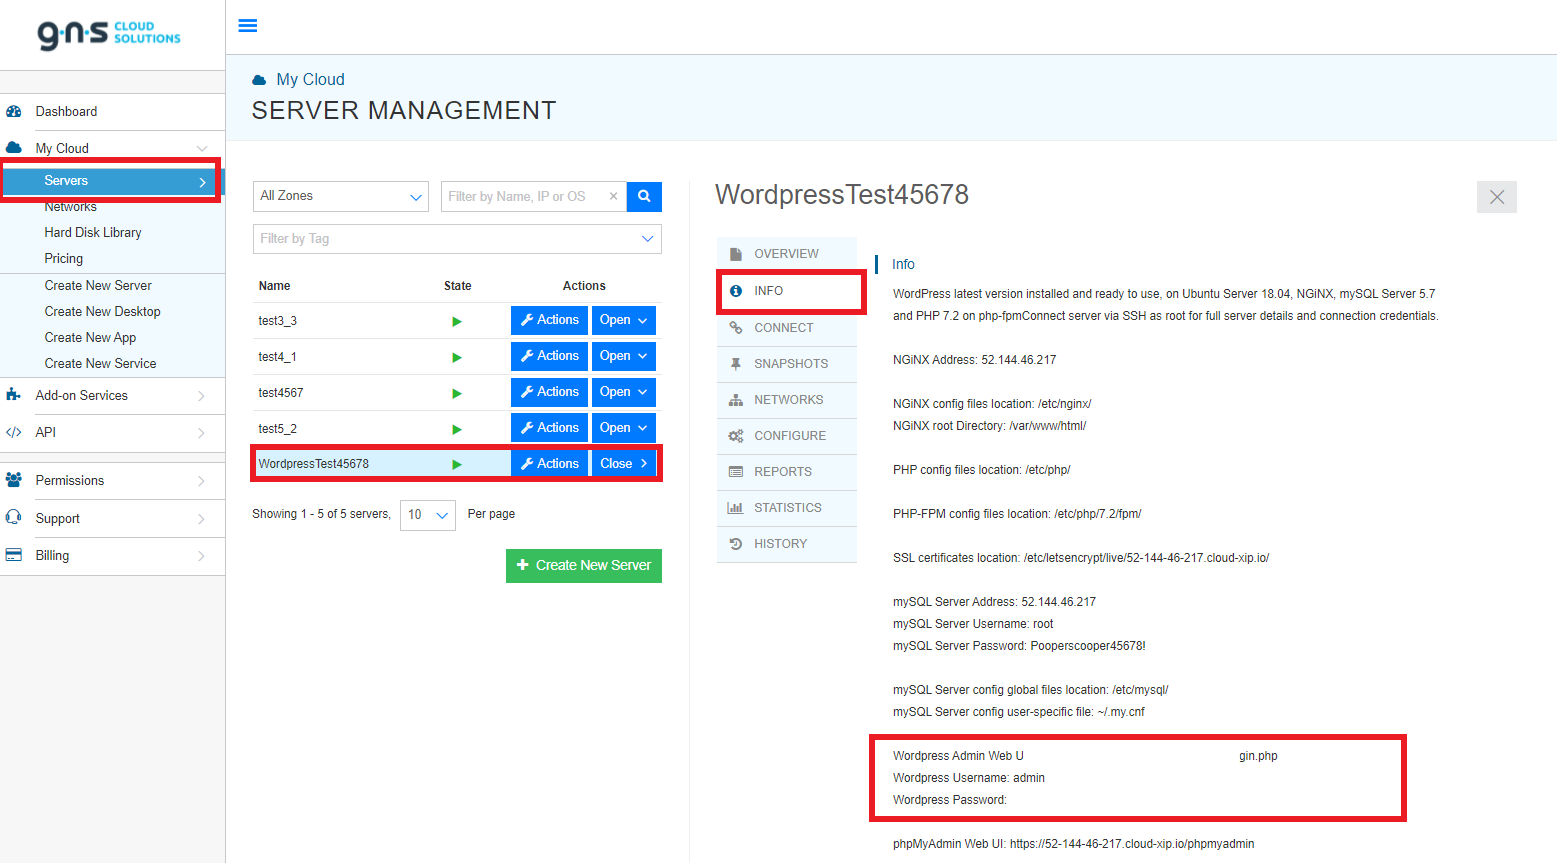Click Actions for WordpressTest45678
Viewport: 1557px width, 863px height.
click(549, 464)
